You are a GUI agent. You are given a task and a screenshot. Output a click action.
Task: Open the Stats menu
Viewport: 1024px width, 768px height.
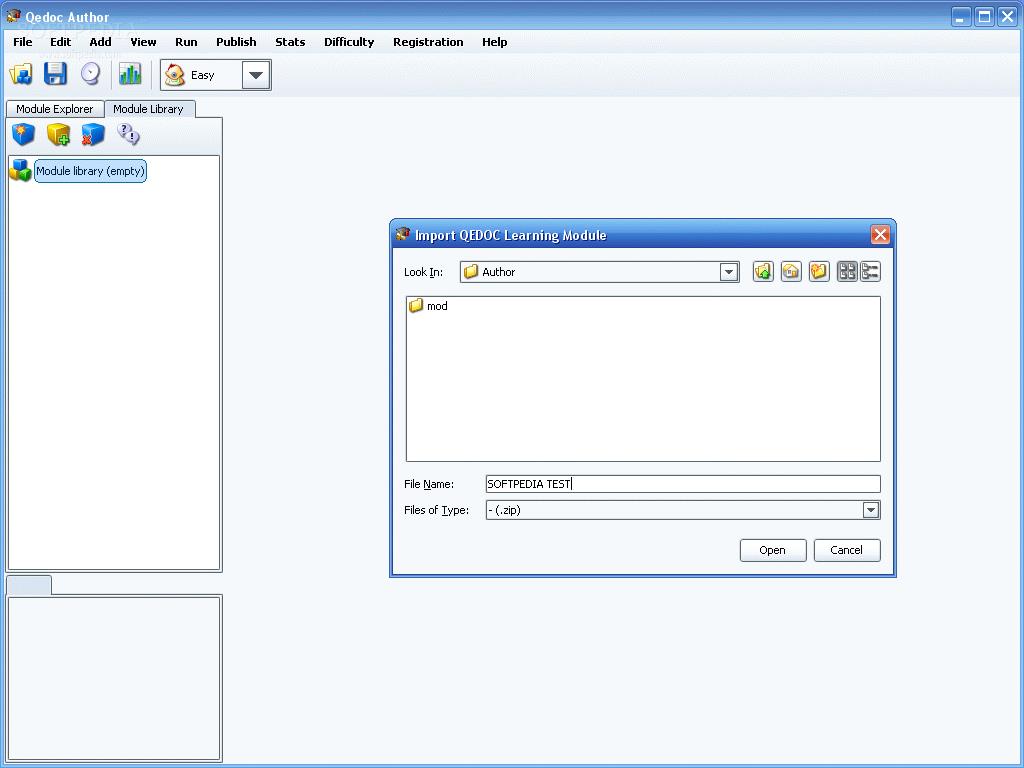tap(290, 42)
